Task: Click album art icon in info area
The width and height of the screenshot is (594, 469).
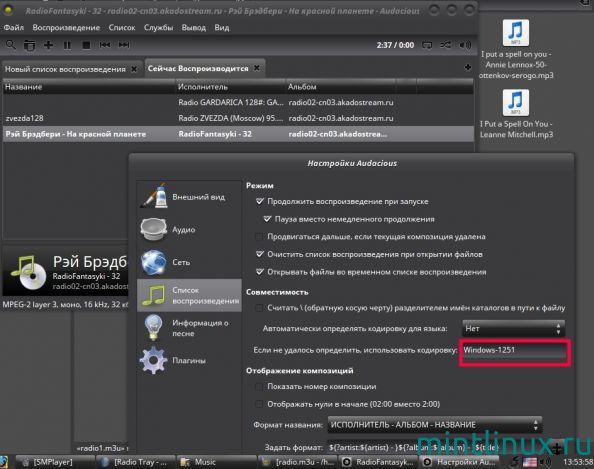Action: pos(28,272)
